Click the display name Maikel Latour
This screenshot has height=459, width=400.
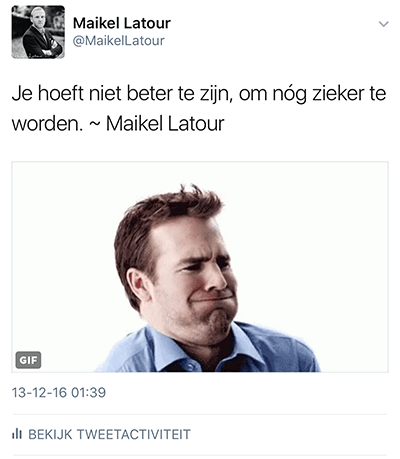coord(122,23)
